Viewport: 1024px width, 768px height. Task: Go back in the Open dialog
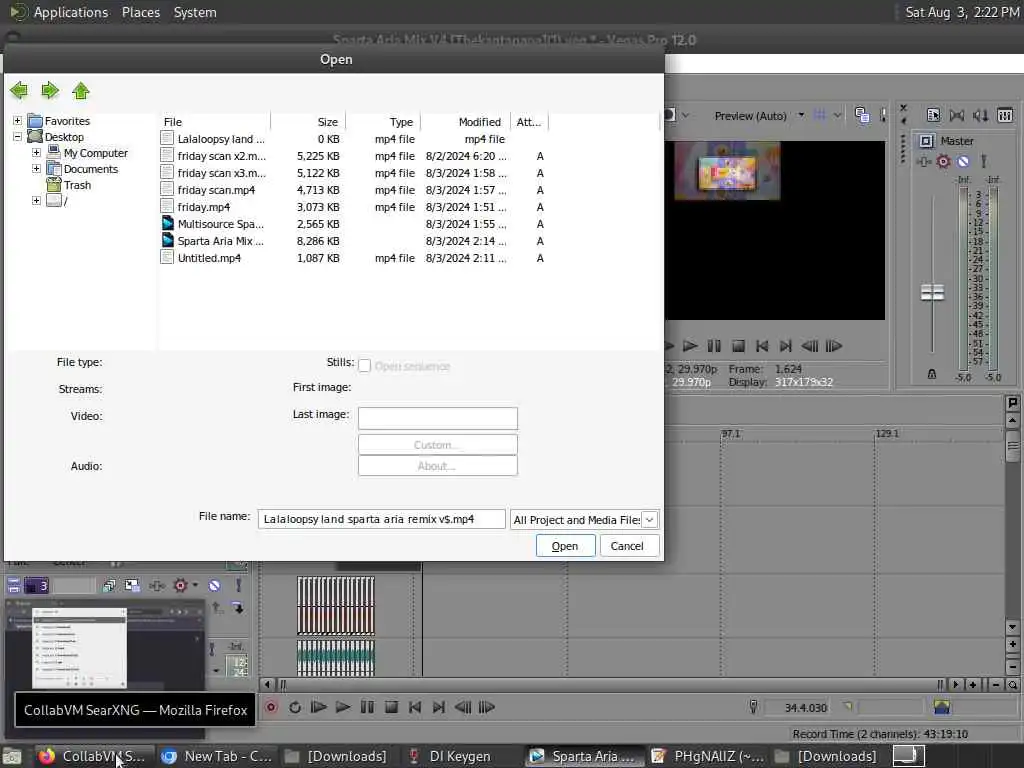point(19,90)
